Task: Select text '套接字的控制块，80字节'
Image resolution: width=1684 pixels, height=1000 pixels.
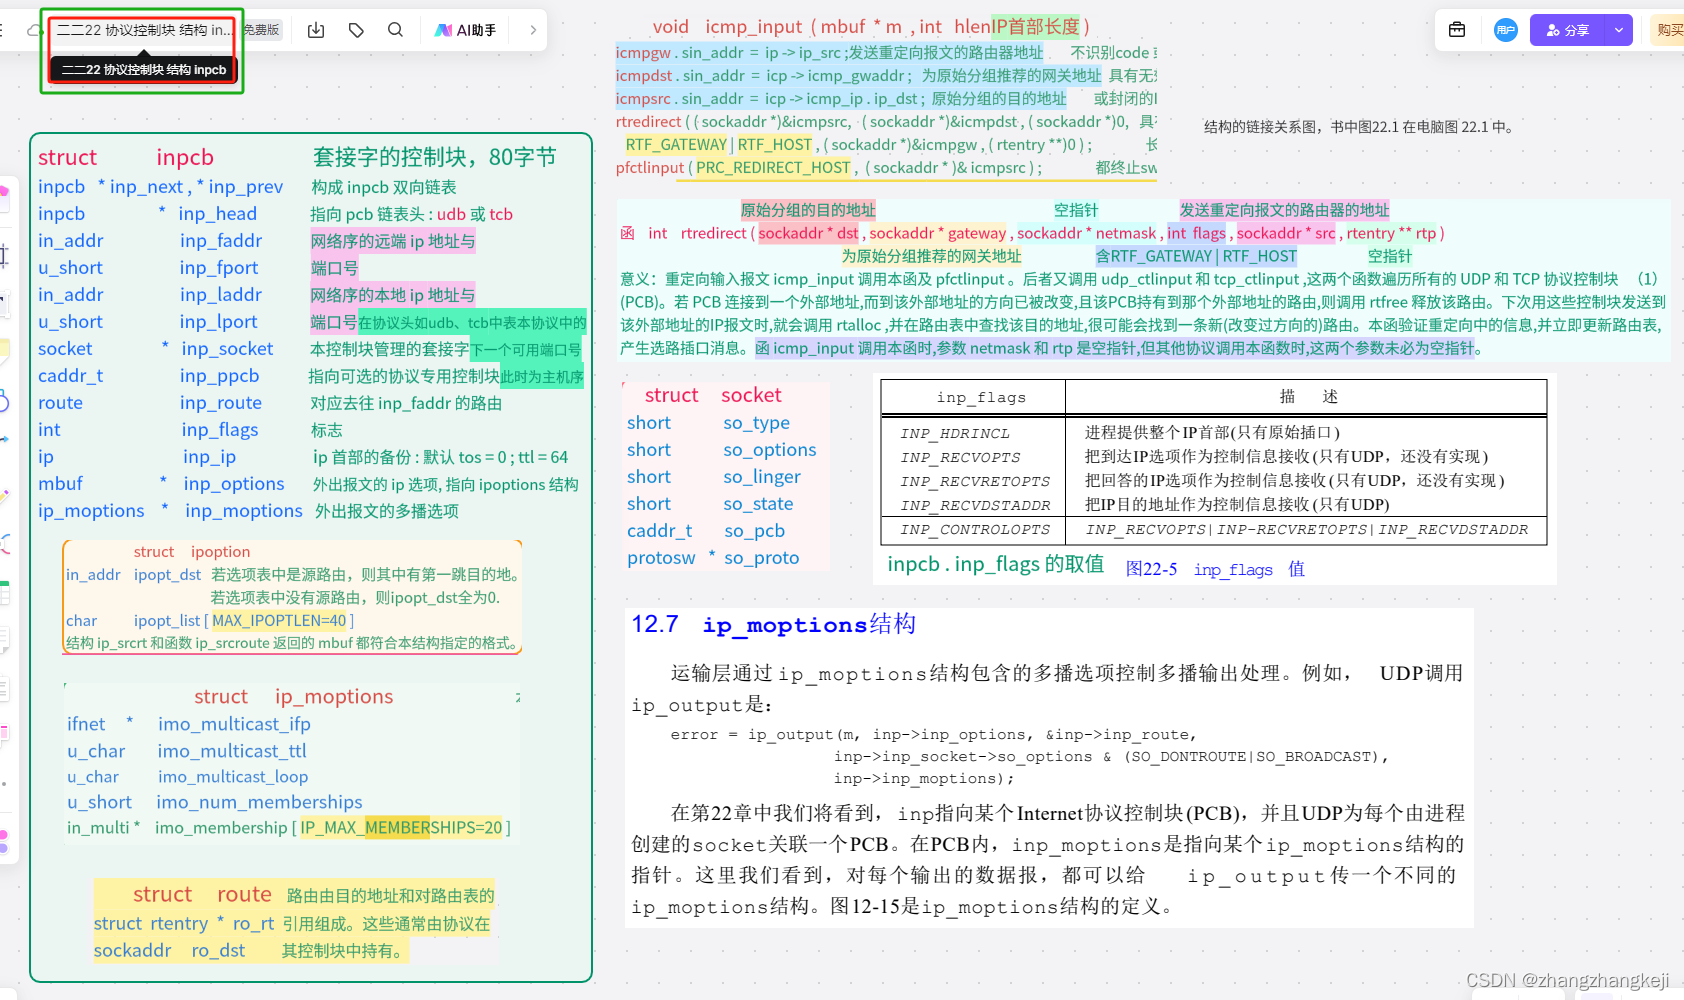Action: coord(434,157)
